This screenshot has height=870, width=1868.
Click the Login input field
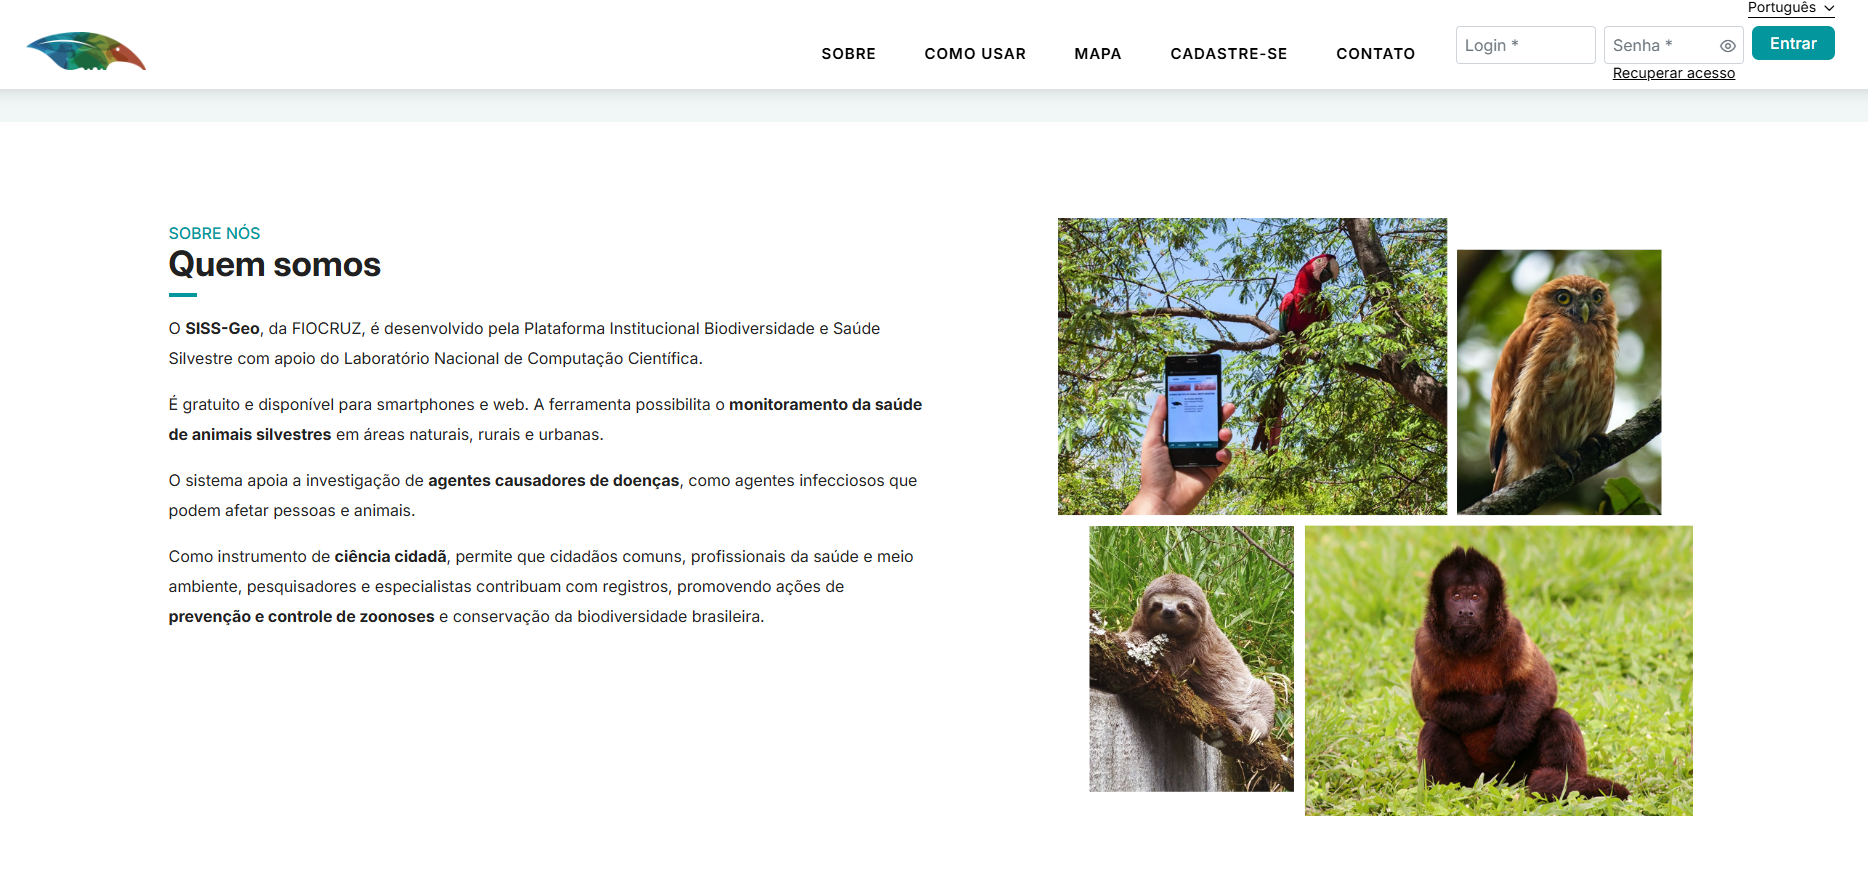[x=1525, y=45]
